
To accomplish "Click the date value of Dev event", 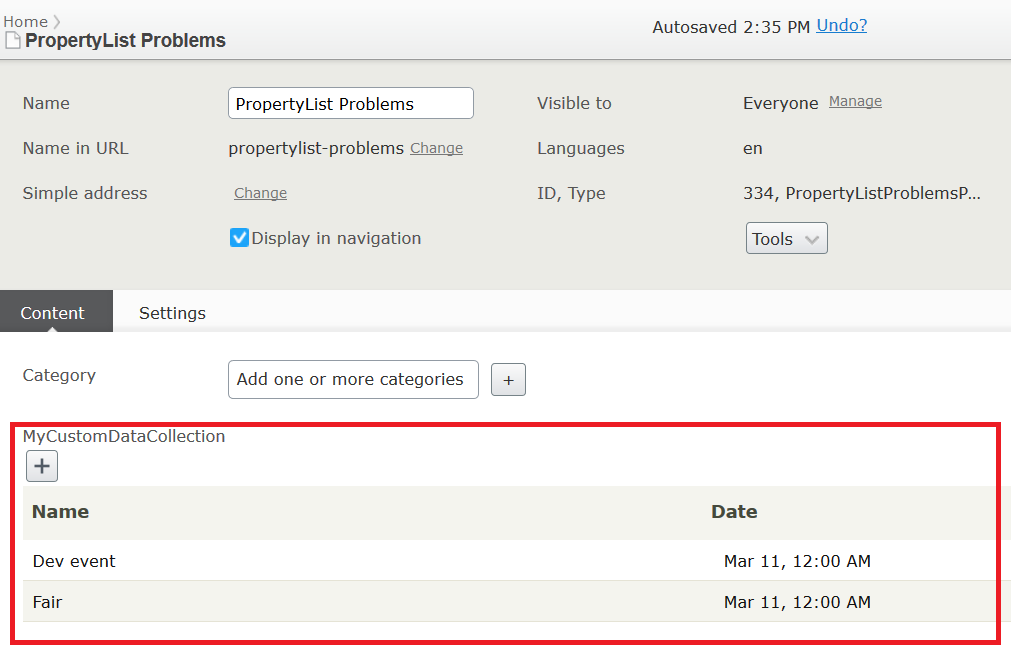I will (797, 561).
